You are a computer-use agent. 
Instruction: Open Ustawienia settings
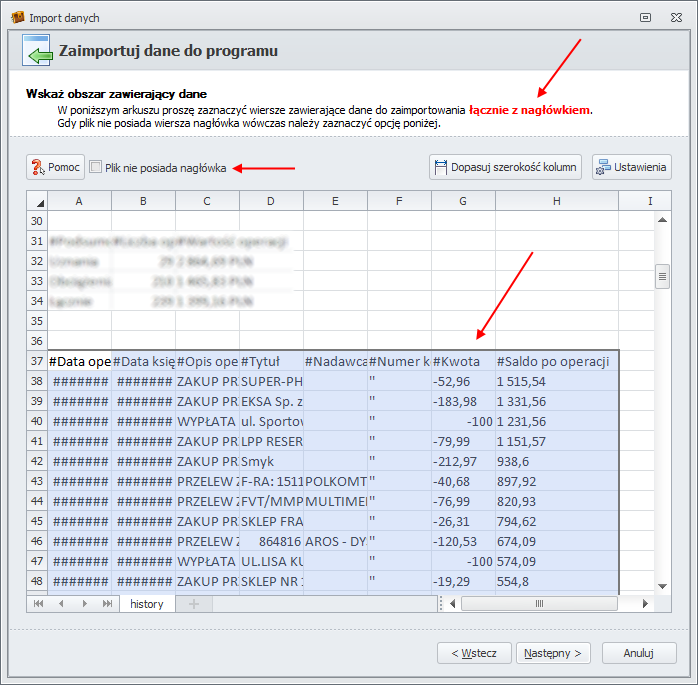[x=632, y=167]
